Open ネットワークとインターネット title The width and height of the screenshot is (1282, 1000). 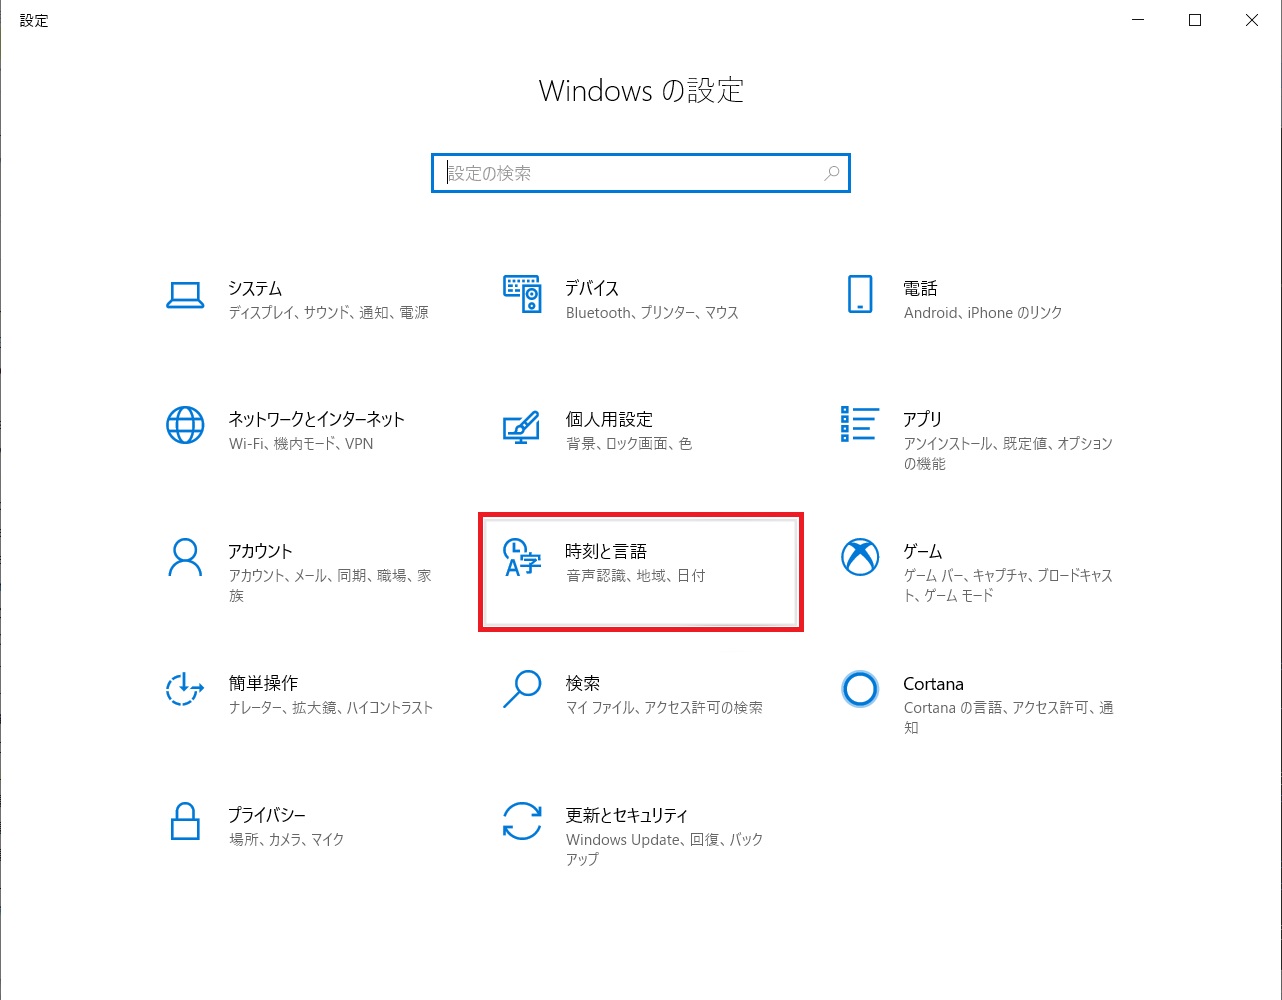pyautogui.click(x=316, y=419)
